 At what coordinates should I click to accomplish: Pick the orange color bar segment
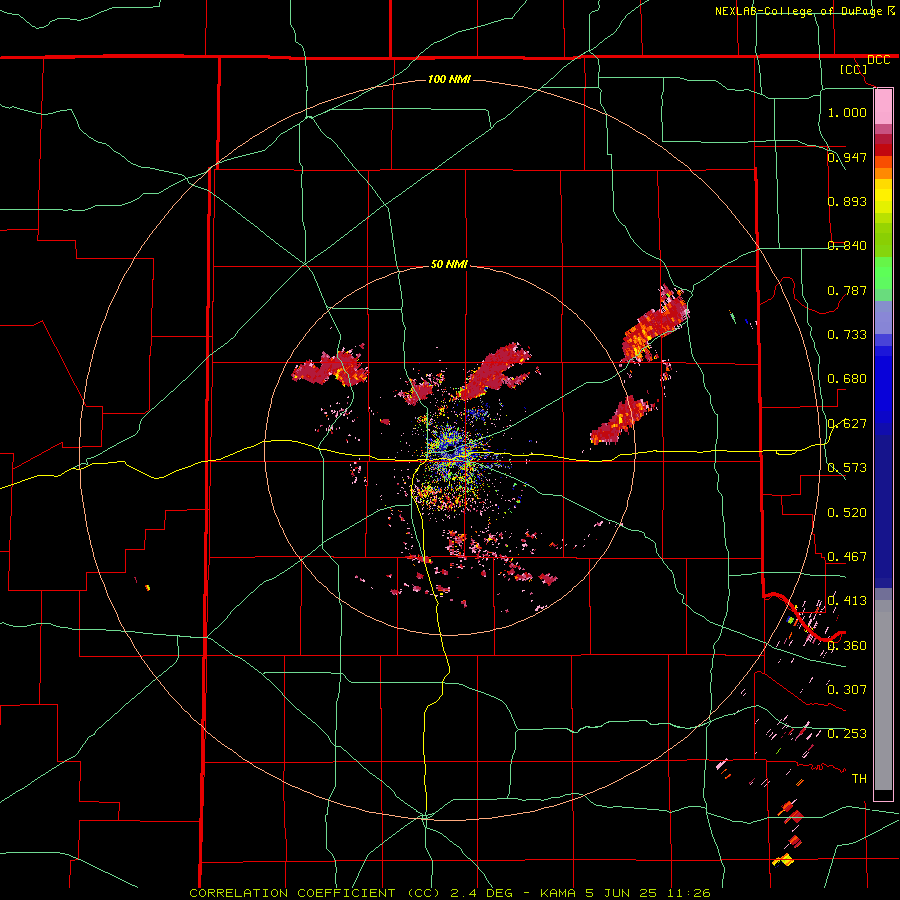click(x=883, y=173)
